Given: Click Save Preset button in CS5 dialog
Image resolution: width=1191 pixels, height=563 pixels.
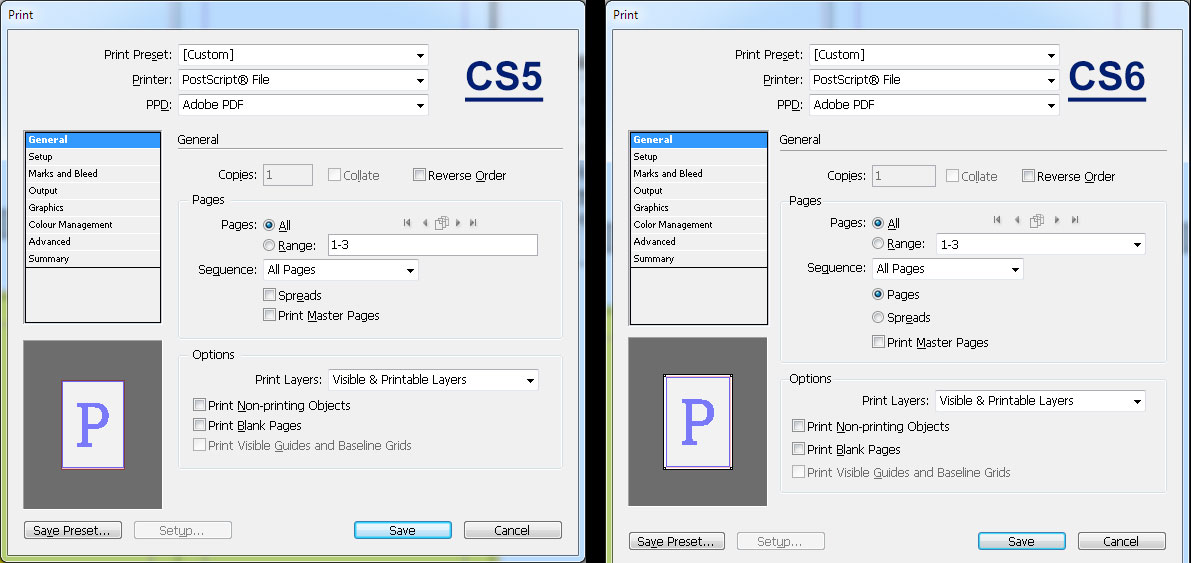Looking at the screenshot, I should point(73,530).
